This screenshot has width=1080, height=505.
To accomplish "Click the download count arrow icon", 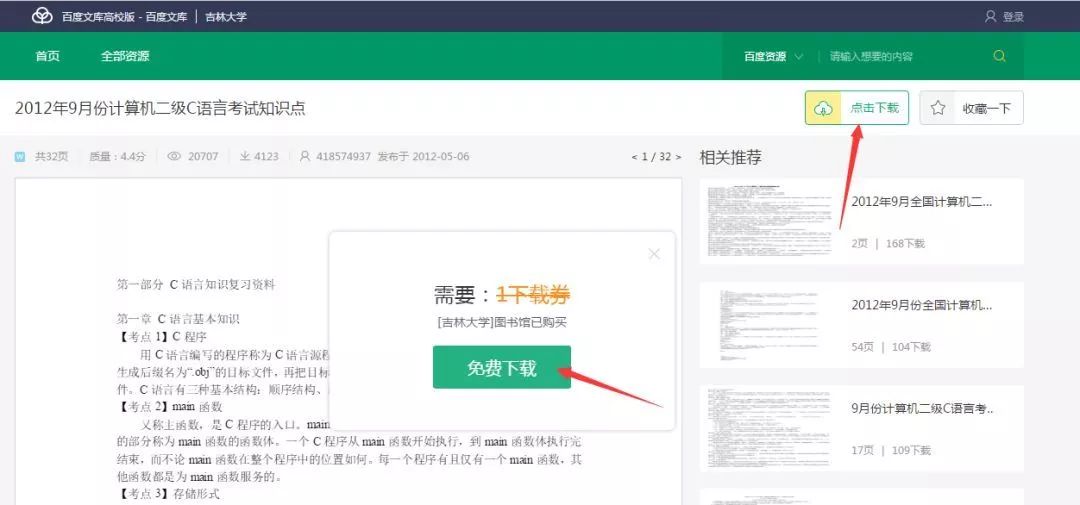I will point(244,157).
